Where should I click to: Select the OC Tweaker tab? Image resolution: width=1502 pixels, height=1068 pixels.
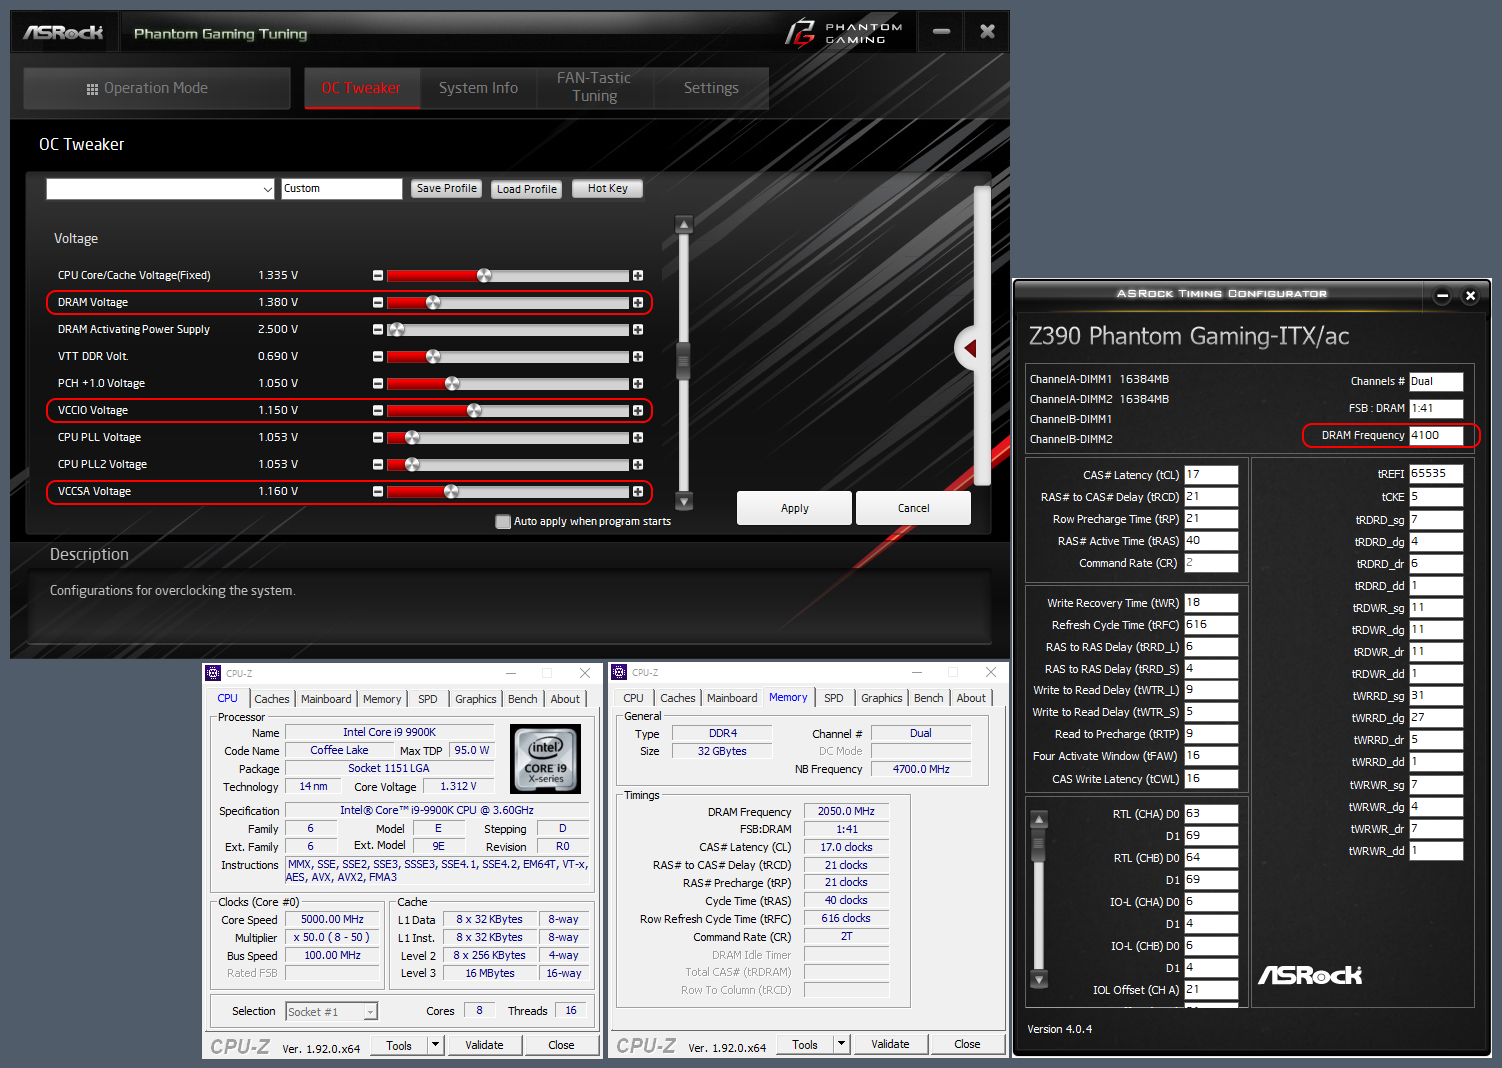pos(361,88)
